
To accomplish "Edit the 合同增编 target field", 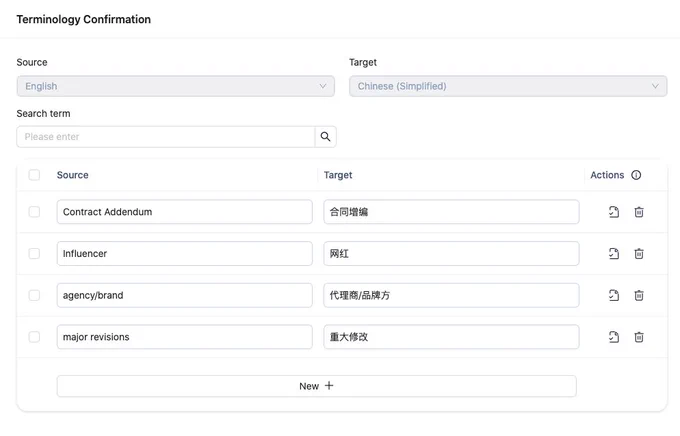I will (x=451, y=212).
